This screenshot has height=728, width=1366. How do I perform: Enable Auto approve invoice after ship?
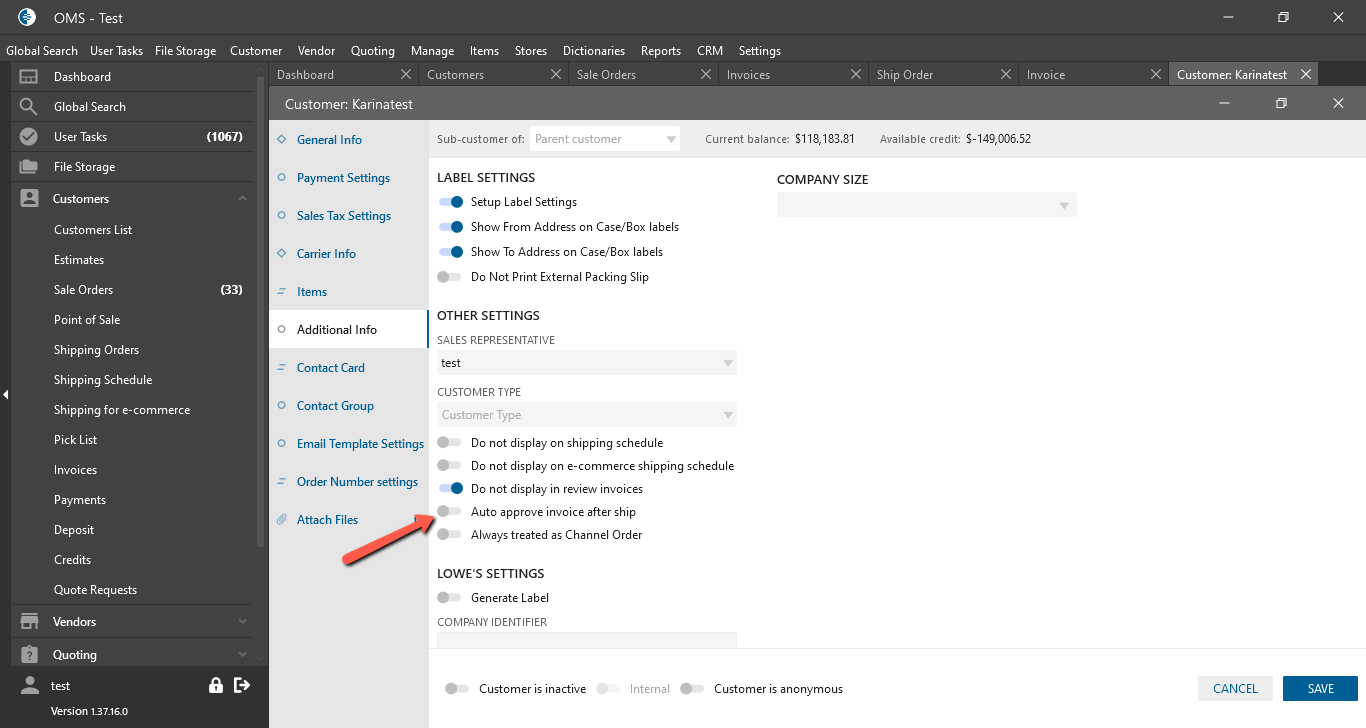[450, 512]
